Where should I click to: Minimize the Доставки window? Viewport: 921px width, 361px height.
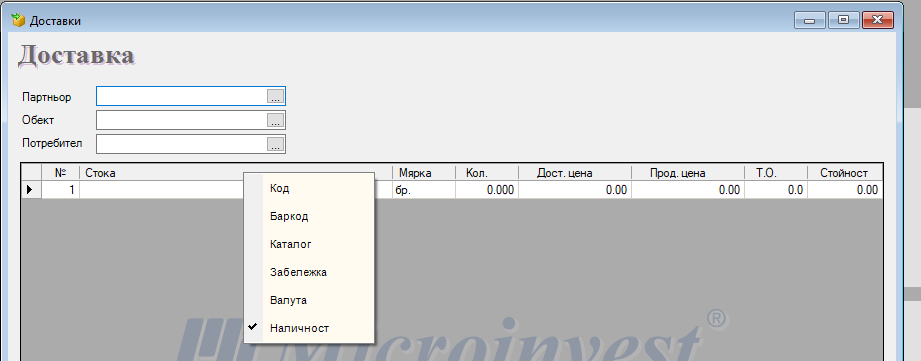[810, 21]
